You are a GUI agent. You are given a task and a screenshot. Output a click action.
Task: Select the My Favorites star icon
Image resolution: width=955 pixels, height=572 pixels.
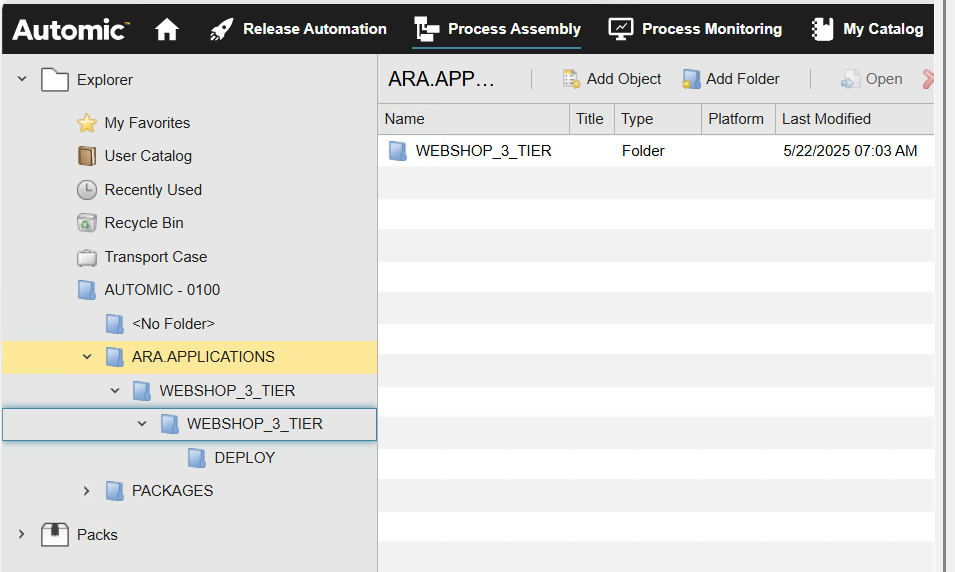(86, 123)
